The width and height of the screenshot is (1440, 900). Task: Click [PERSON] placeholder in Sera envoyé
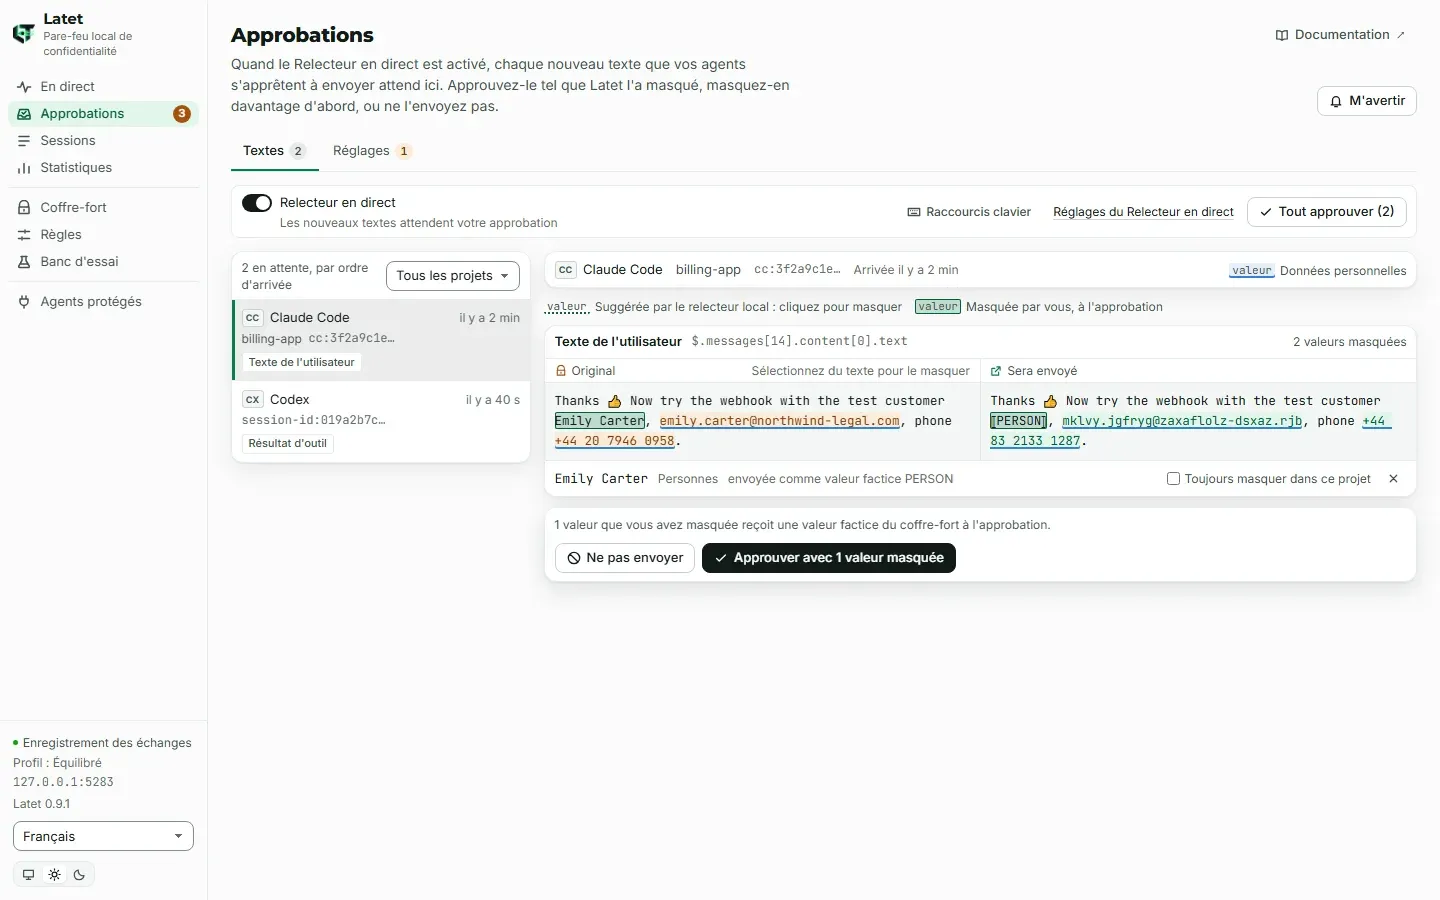[1019, 421]
